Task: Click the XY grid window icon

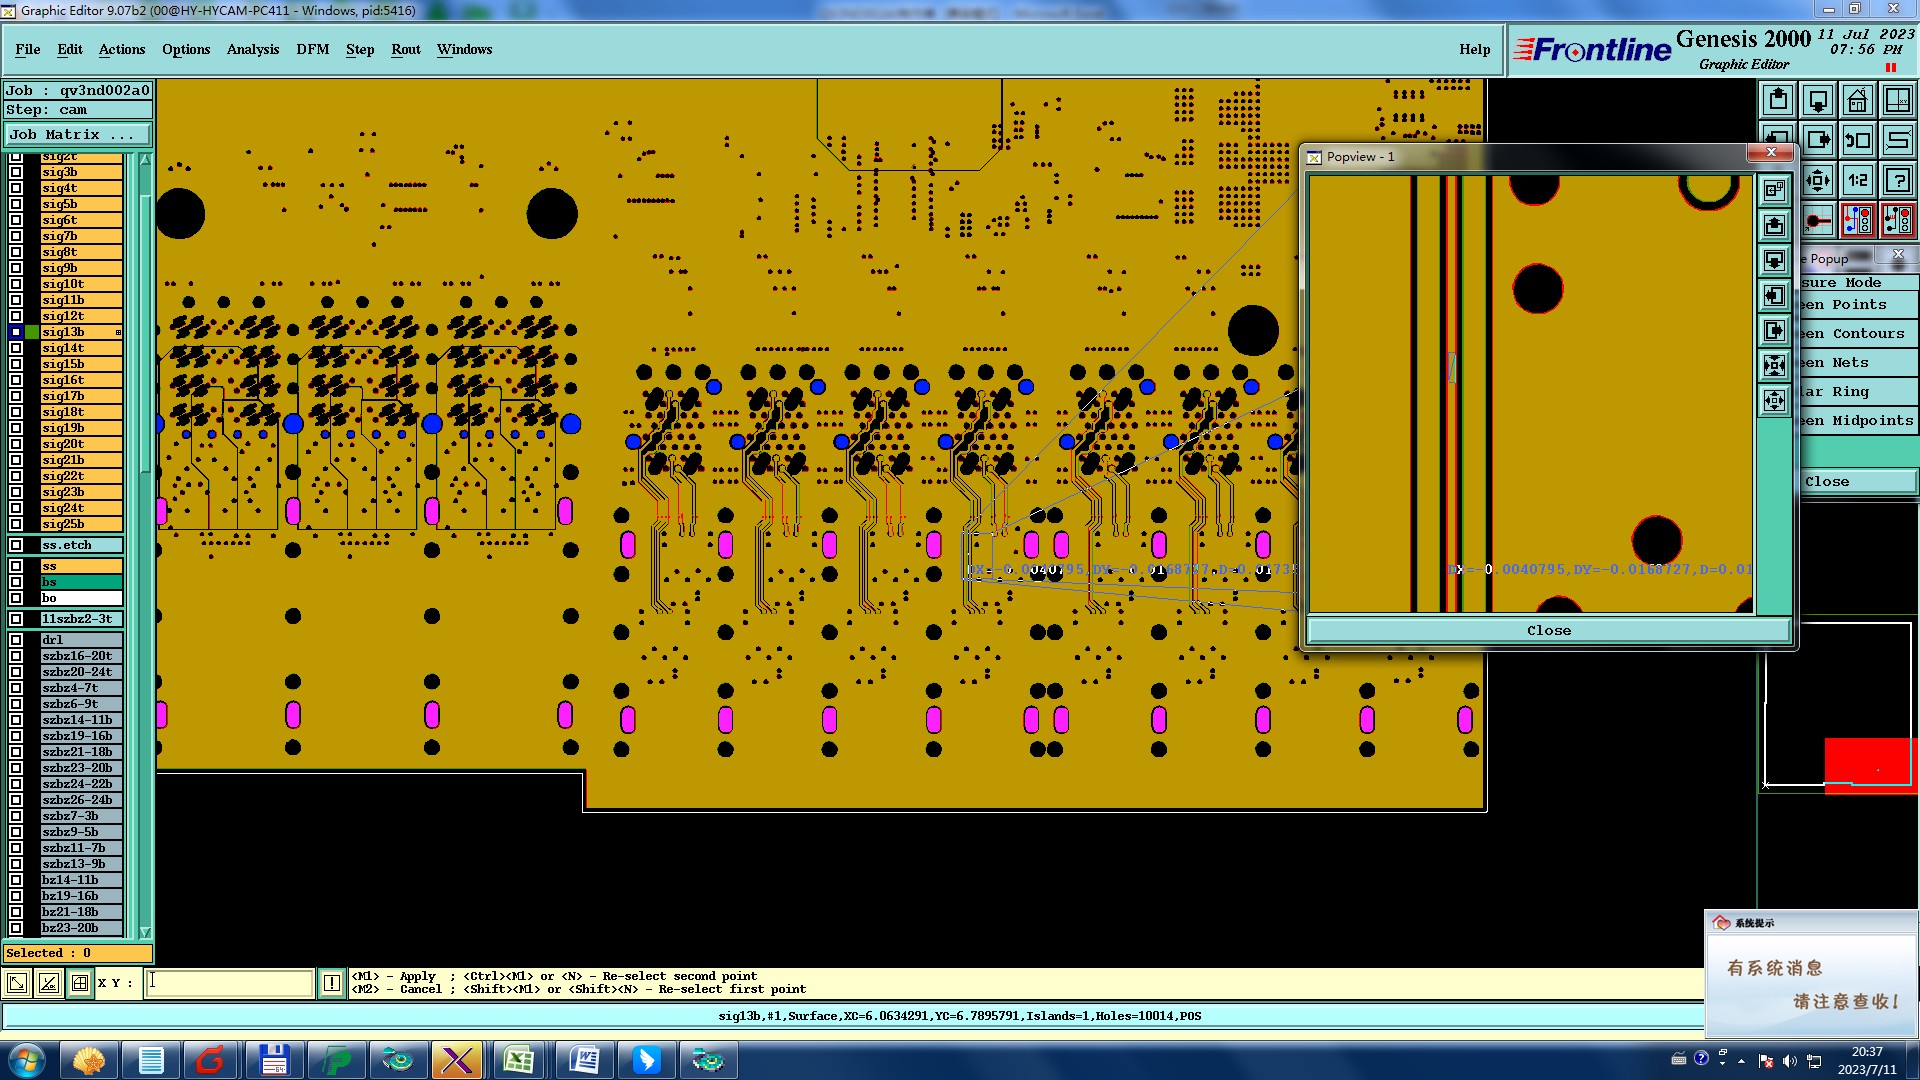Action: point(1897,100)
